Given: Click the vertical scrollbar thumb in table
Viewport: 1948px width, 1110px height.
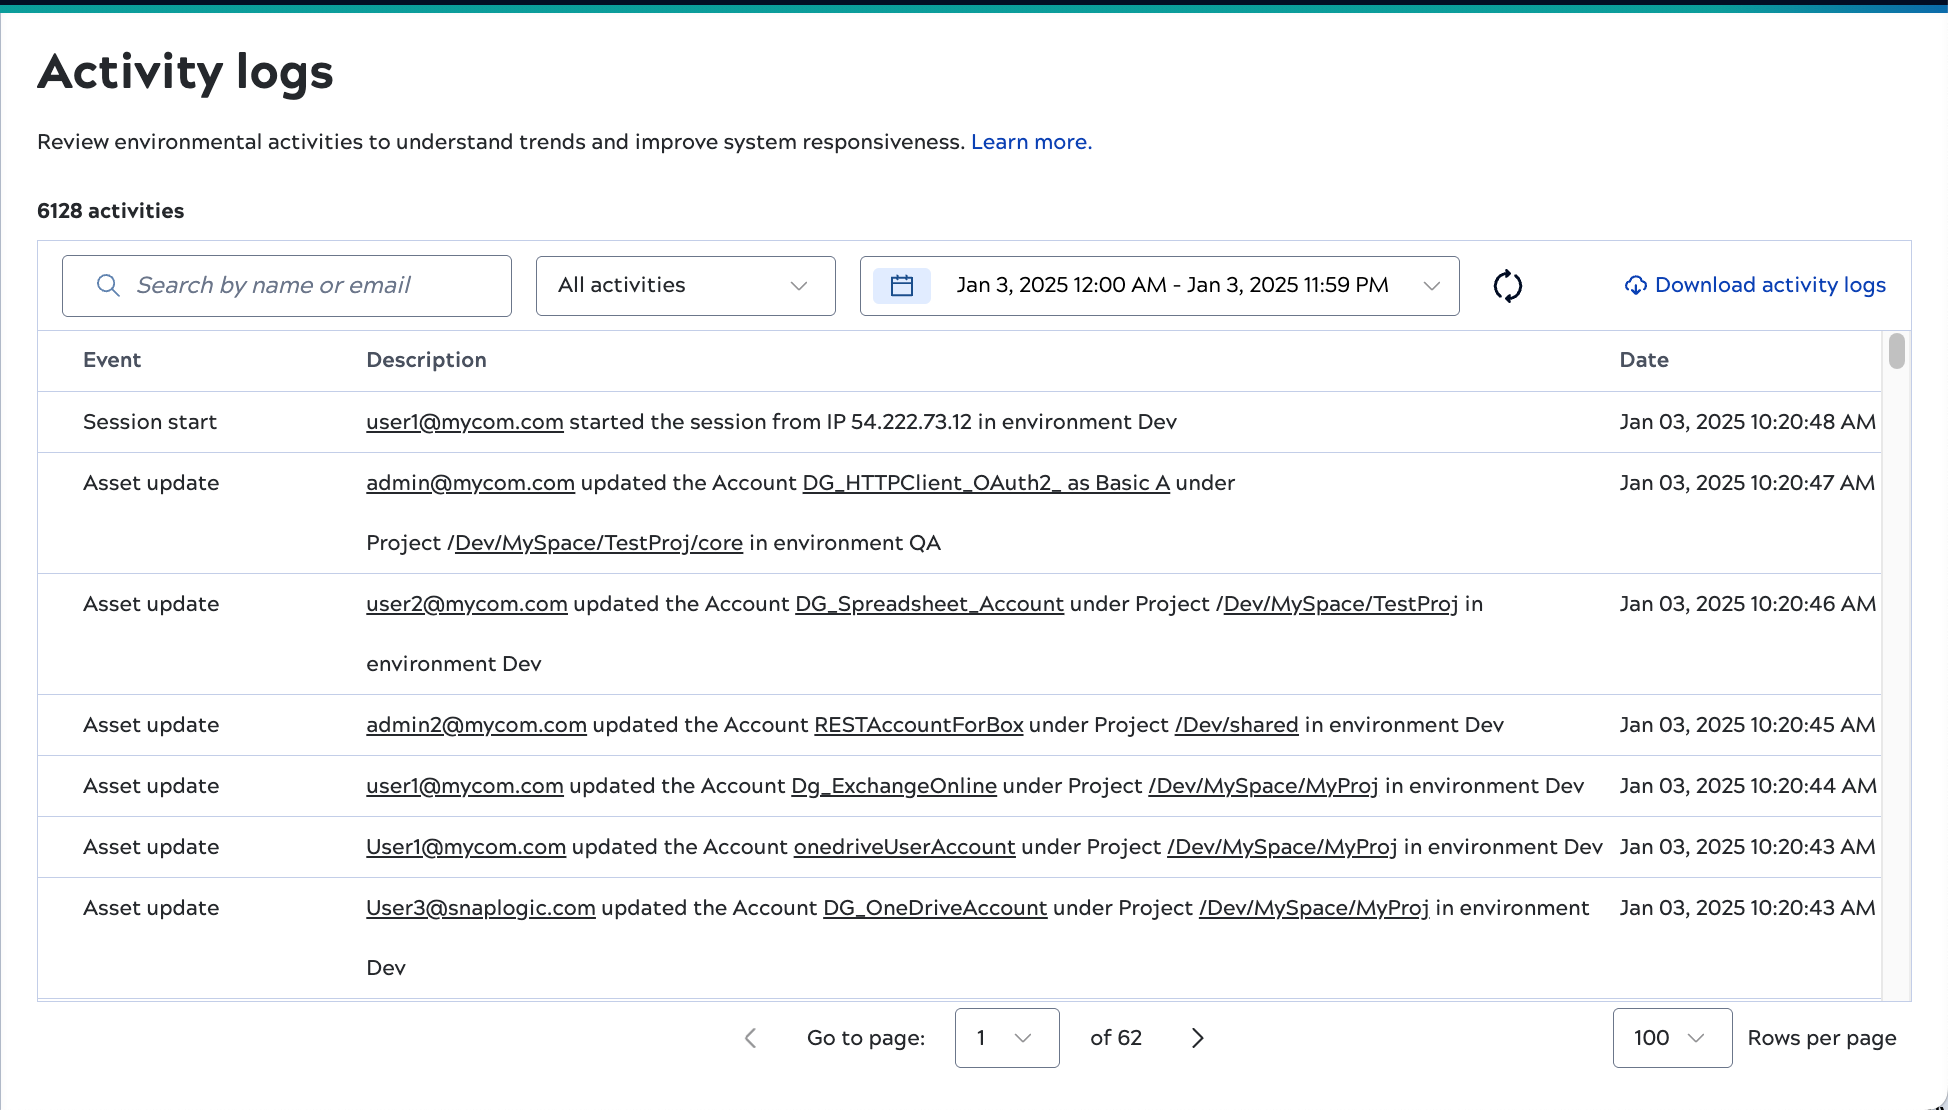Looking at the screenshot, I should point(1896,352).
